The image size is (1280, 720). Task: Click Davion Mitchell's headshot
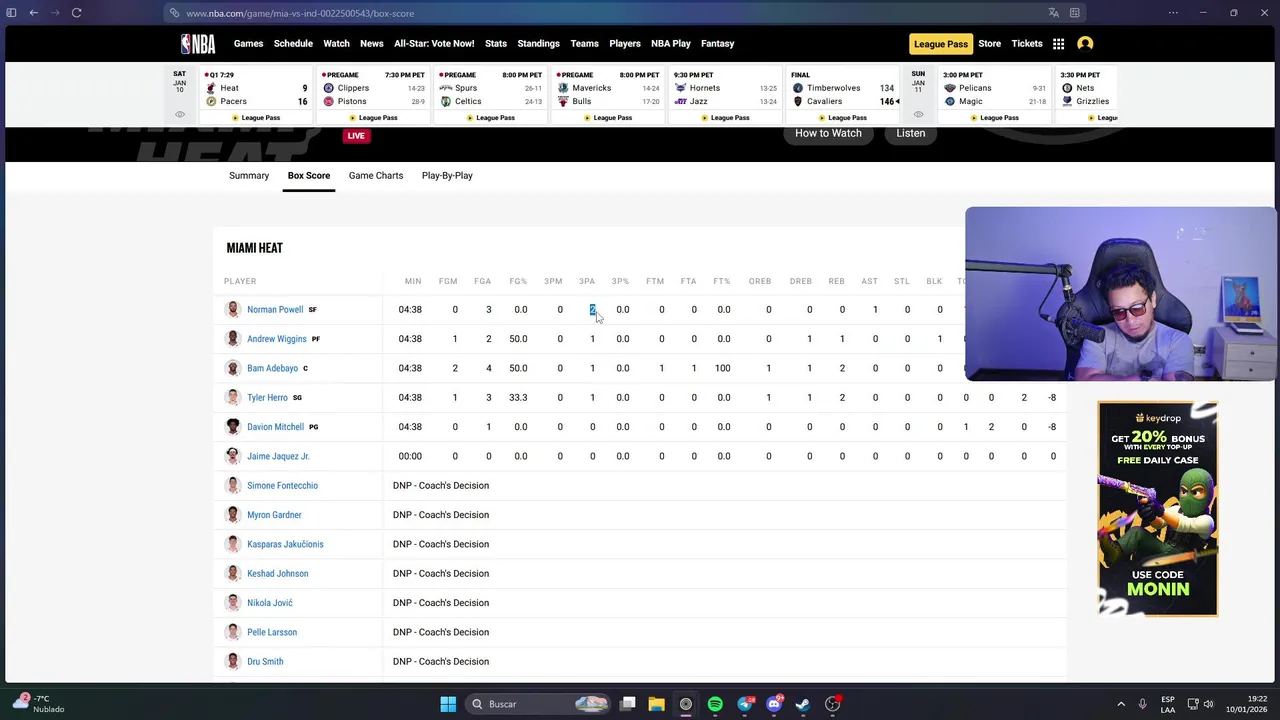tap(233, 427)
